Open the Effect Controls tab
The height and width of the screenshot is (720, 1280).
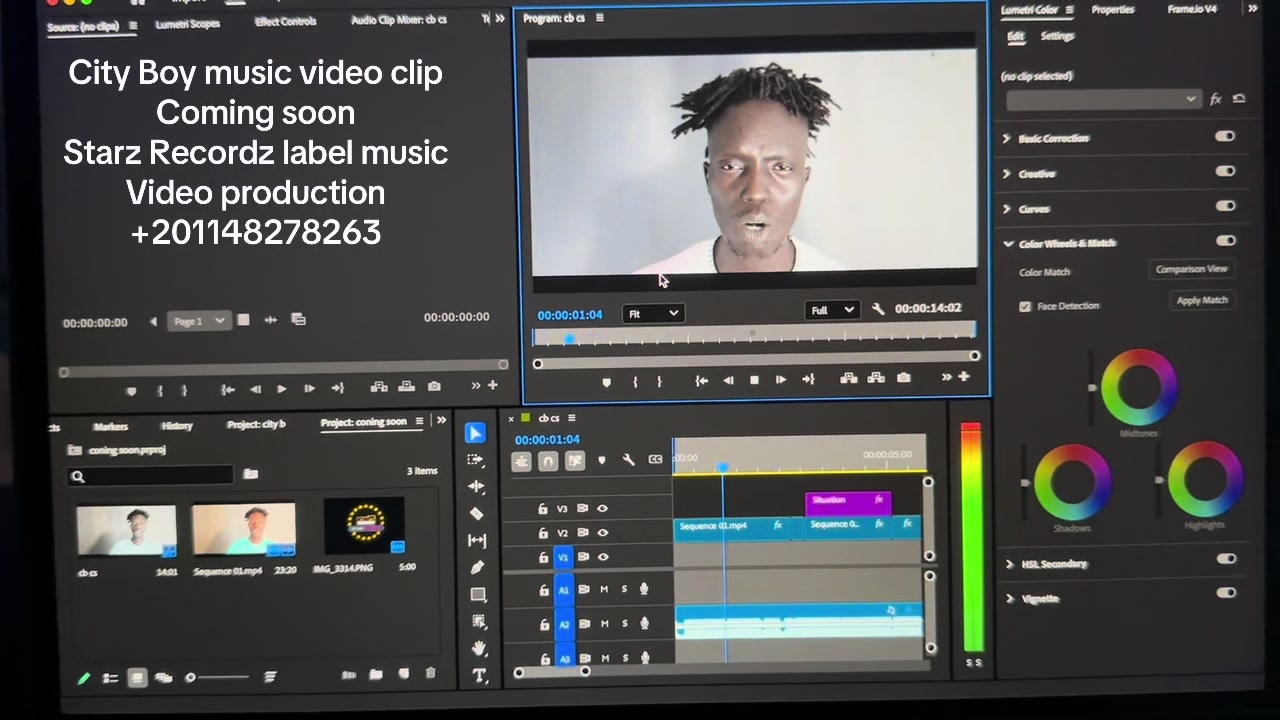[285, 21]
